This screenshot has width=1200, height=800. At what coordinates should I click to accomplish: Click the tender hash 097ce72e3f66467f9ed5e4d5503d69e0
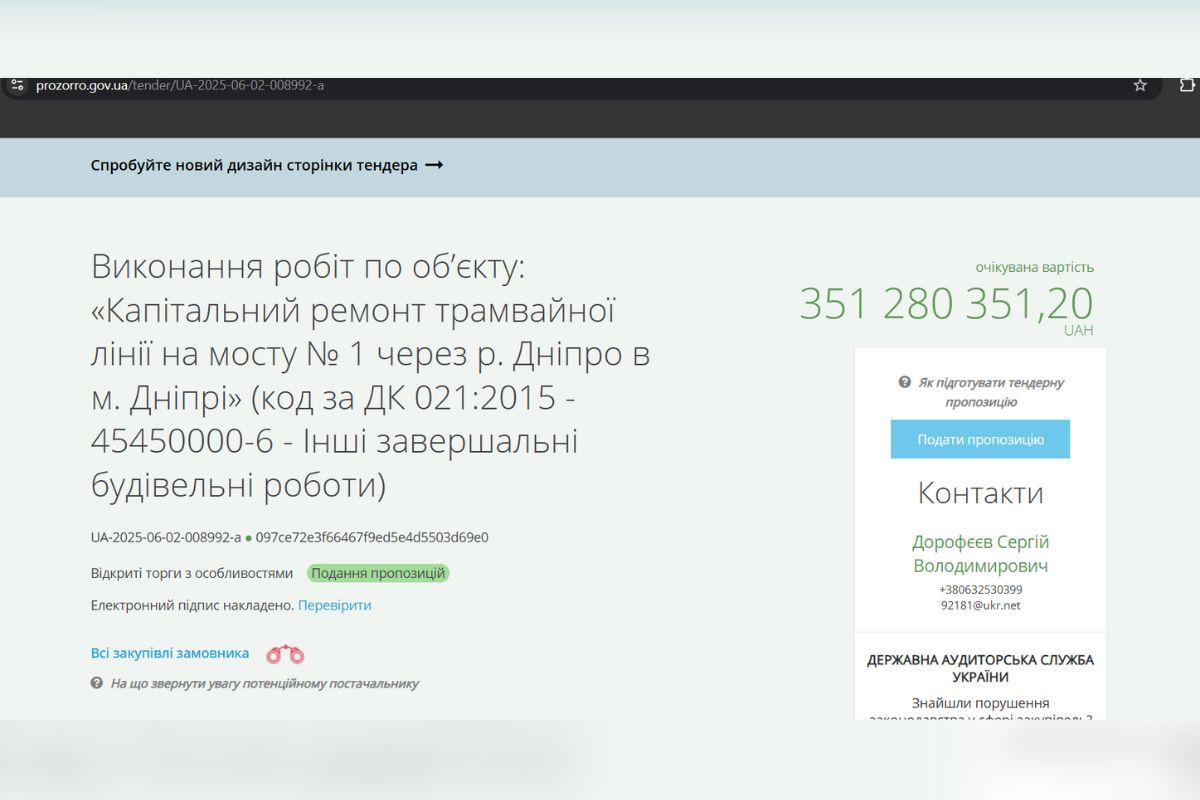point(372,537)
